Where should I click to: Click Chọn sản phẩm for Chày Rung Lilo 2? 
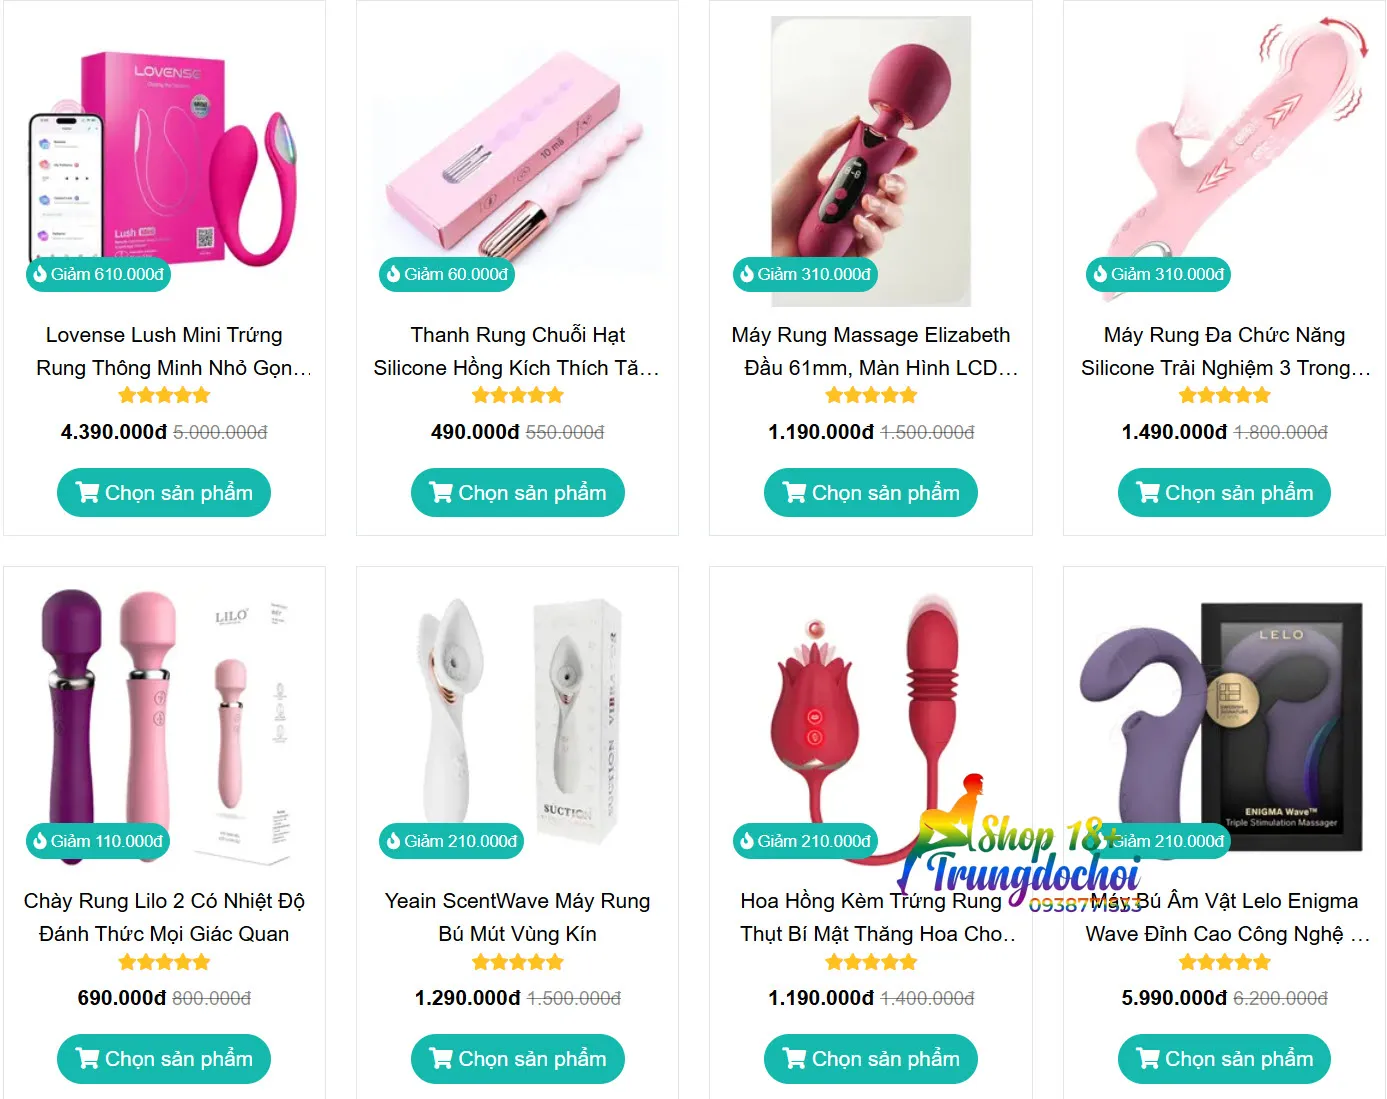(164, 1059)
